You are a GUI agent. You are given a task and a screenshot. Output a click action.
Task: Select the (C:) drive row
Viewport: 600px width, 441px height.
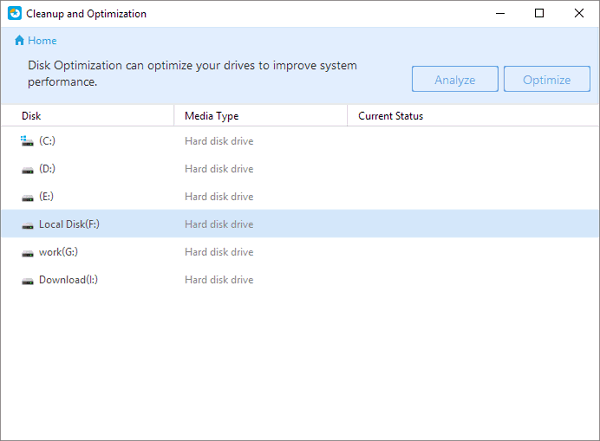(x=300, y=141)
